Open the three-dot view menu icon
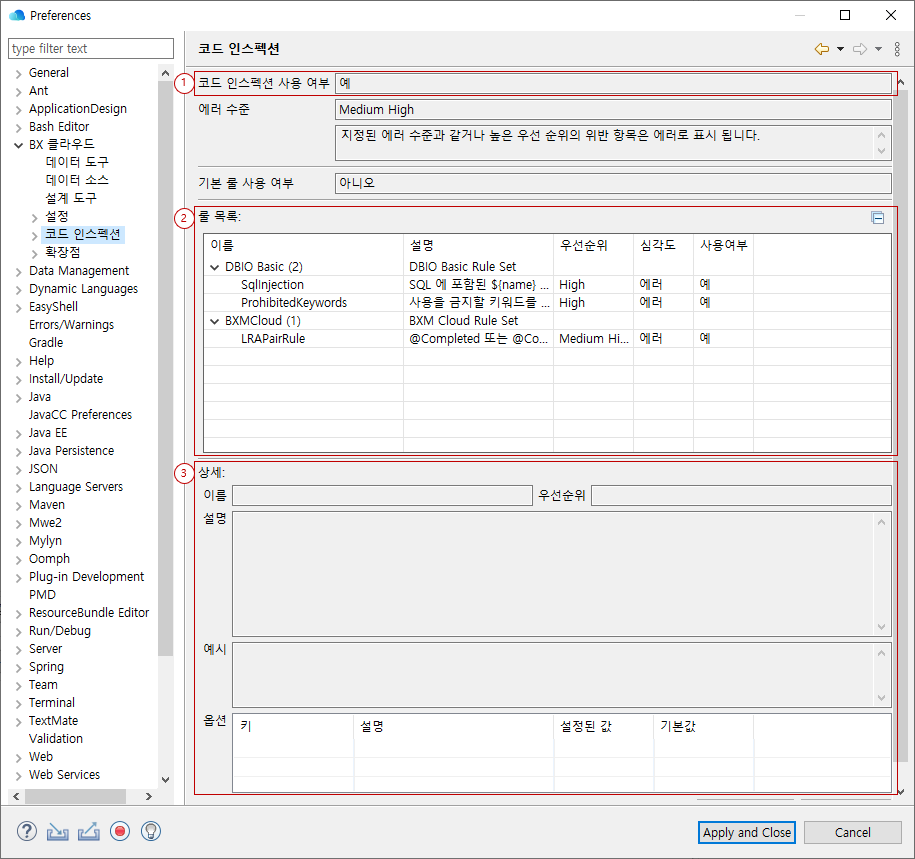The image size is (915, 859). pyautogui.click(x=897, y=49)
